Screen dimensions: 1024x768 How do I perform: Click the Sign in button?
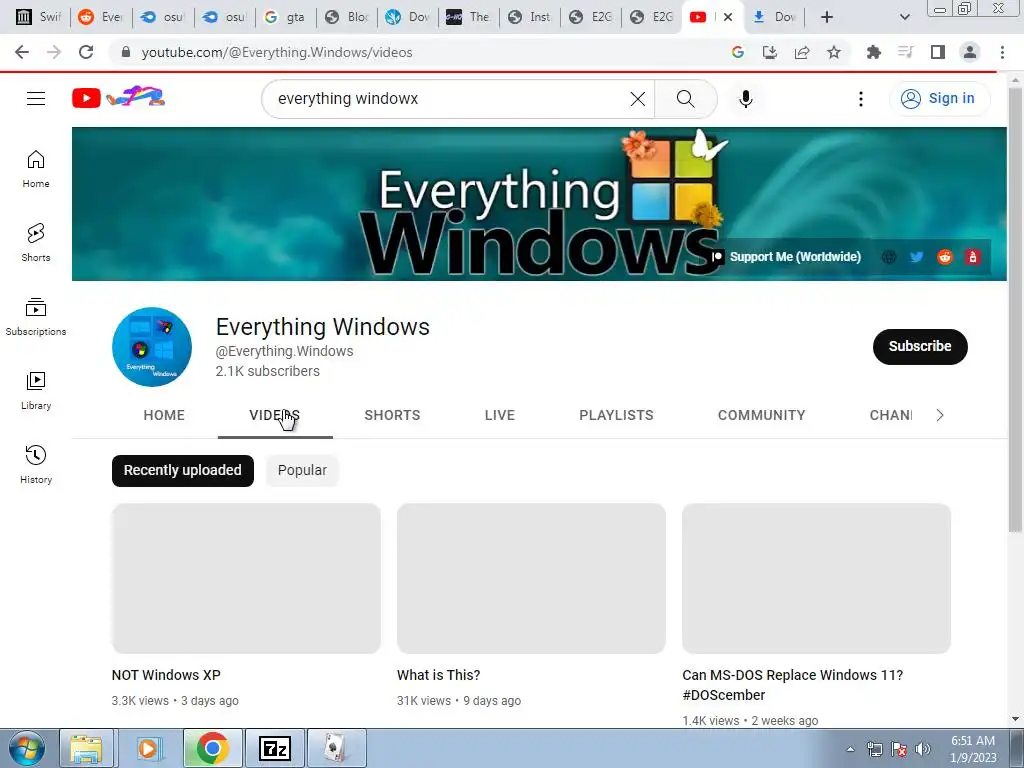(938, 99)
